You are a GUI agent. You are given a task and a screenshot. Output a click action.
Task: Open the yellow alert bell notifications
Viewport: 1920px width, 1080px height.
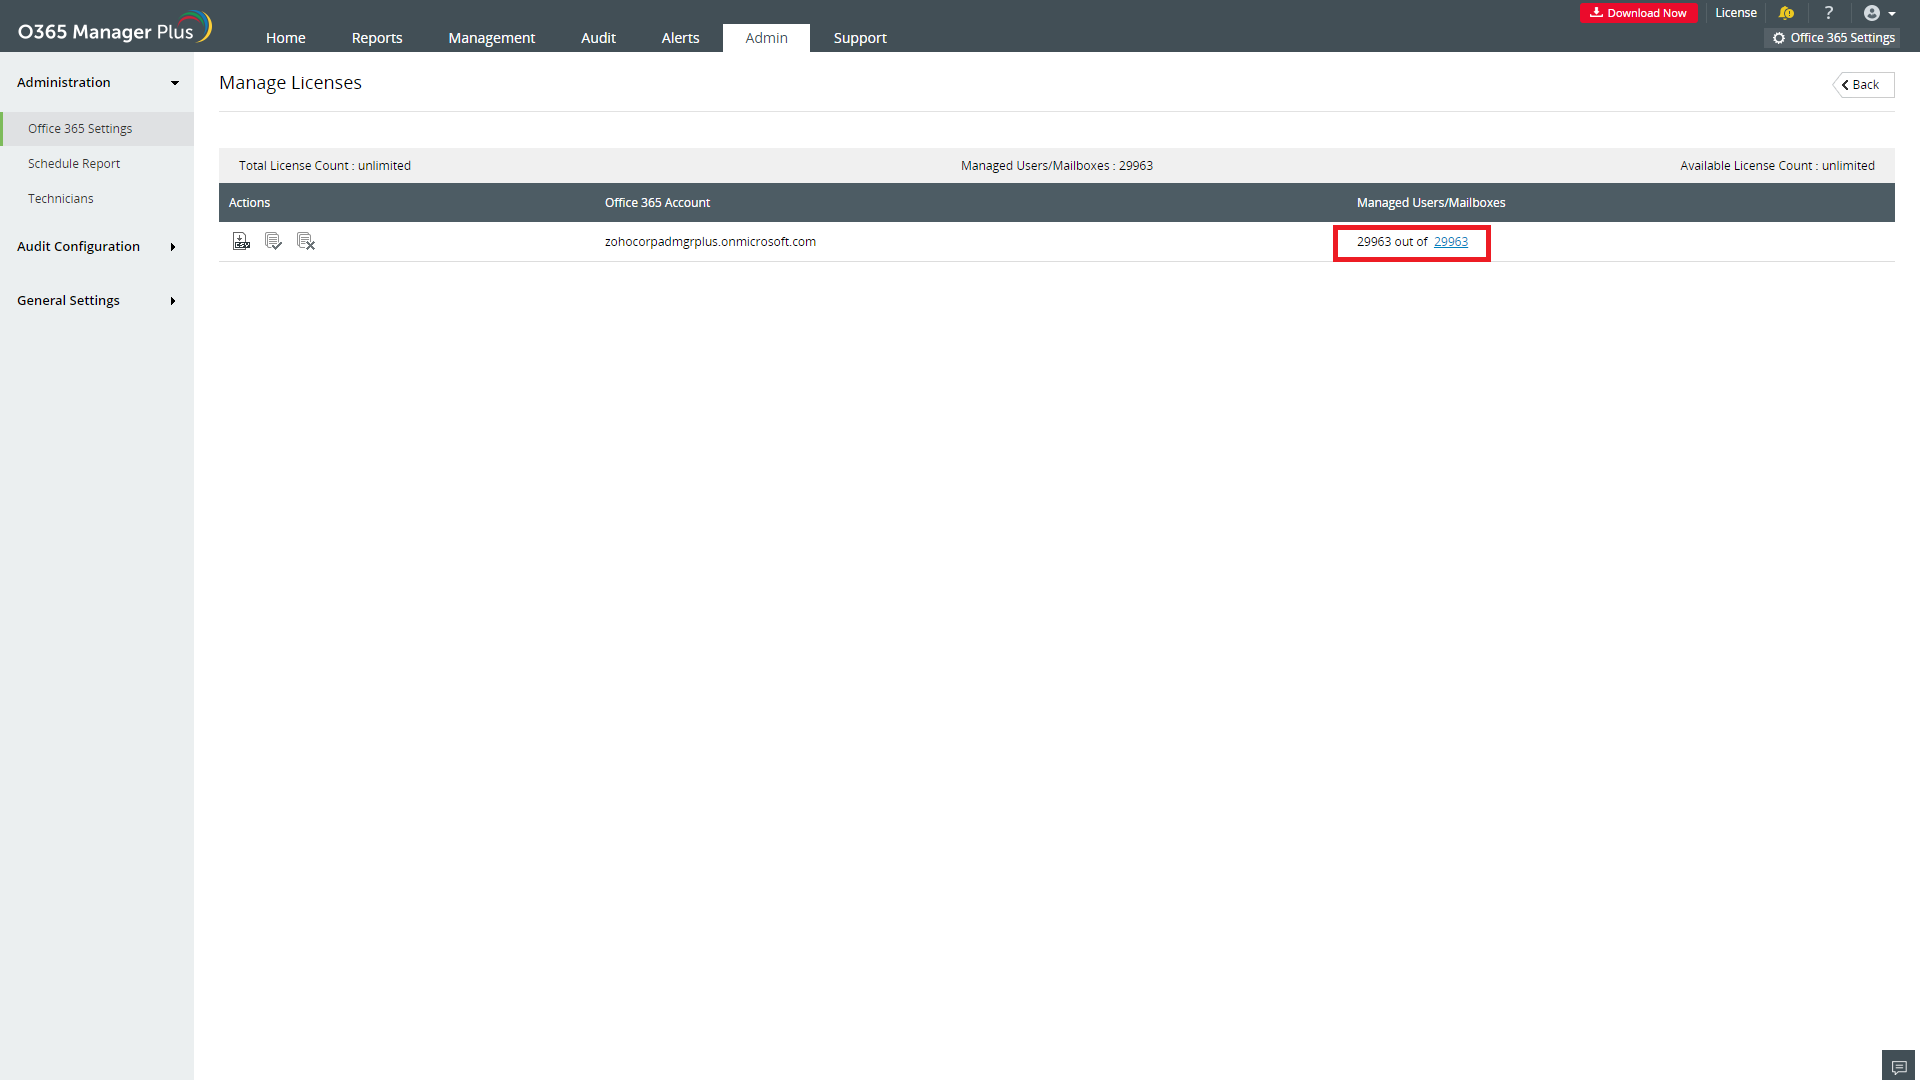point(1786,13)
